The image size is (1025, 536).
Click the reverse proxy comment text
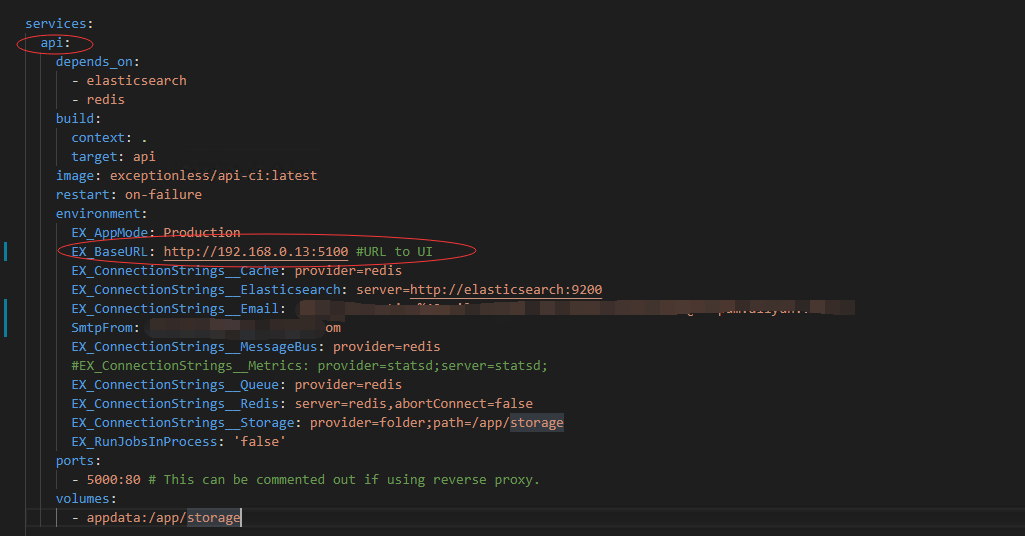coord(344,479)
